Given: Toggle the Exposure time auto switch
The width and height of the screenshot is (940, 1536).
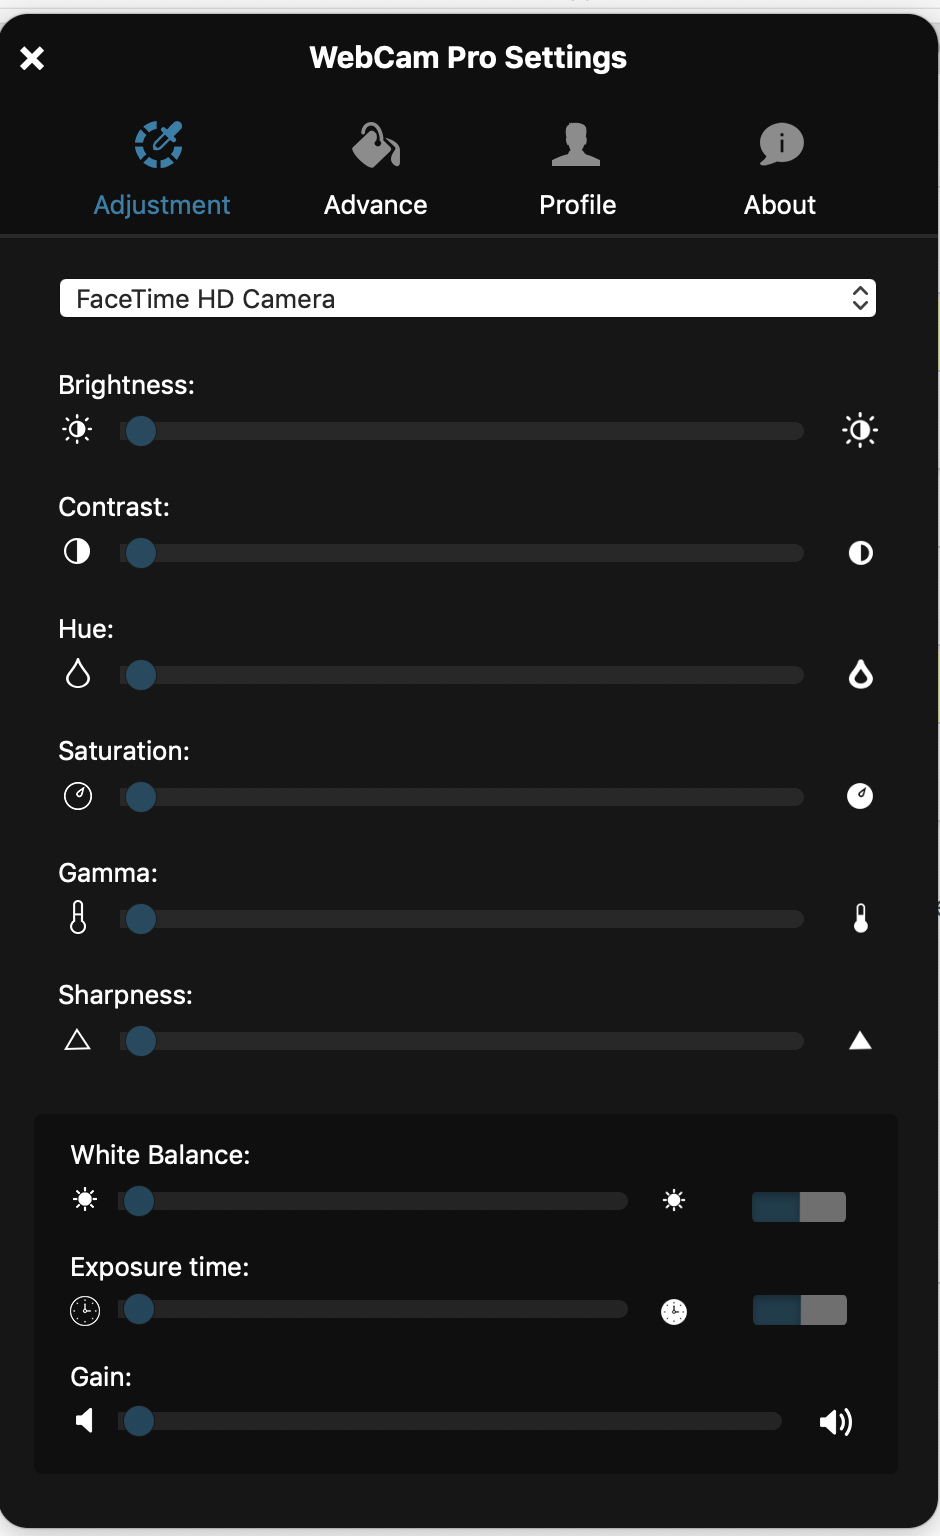Looking at the screenshot, I should pos(799,1310).
